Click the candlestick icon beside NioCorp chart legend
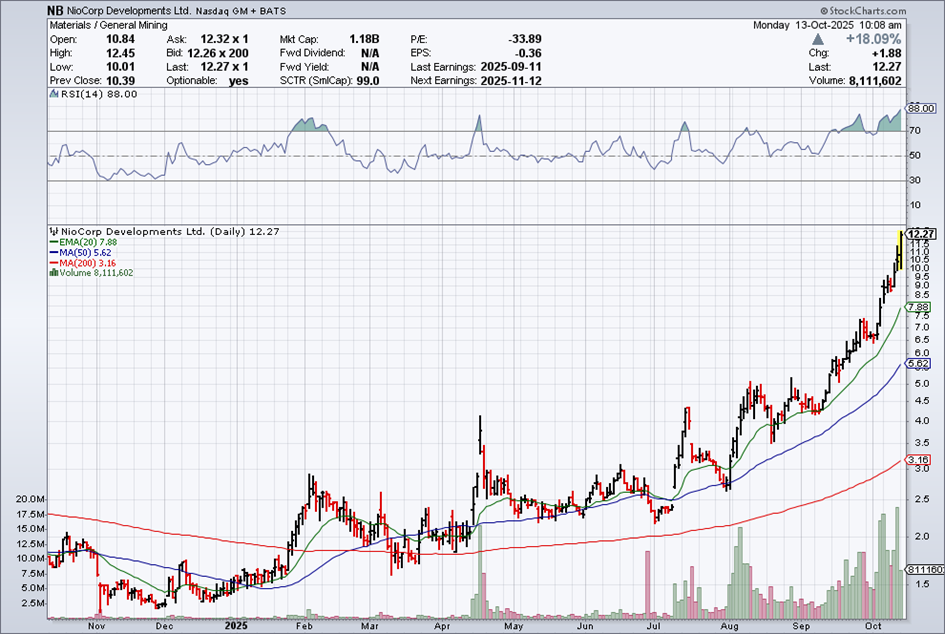 tap(54, 231)
